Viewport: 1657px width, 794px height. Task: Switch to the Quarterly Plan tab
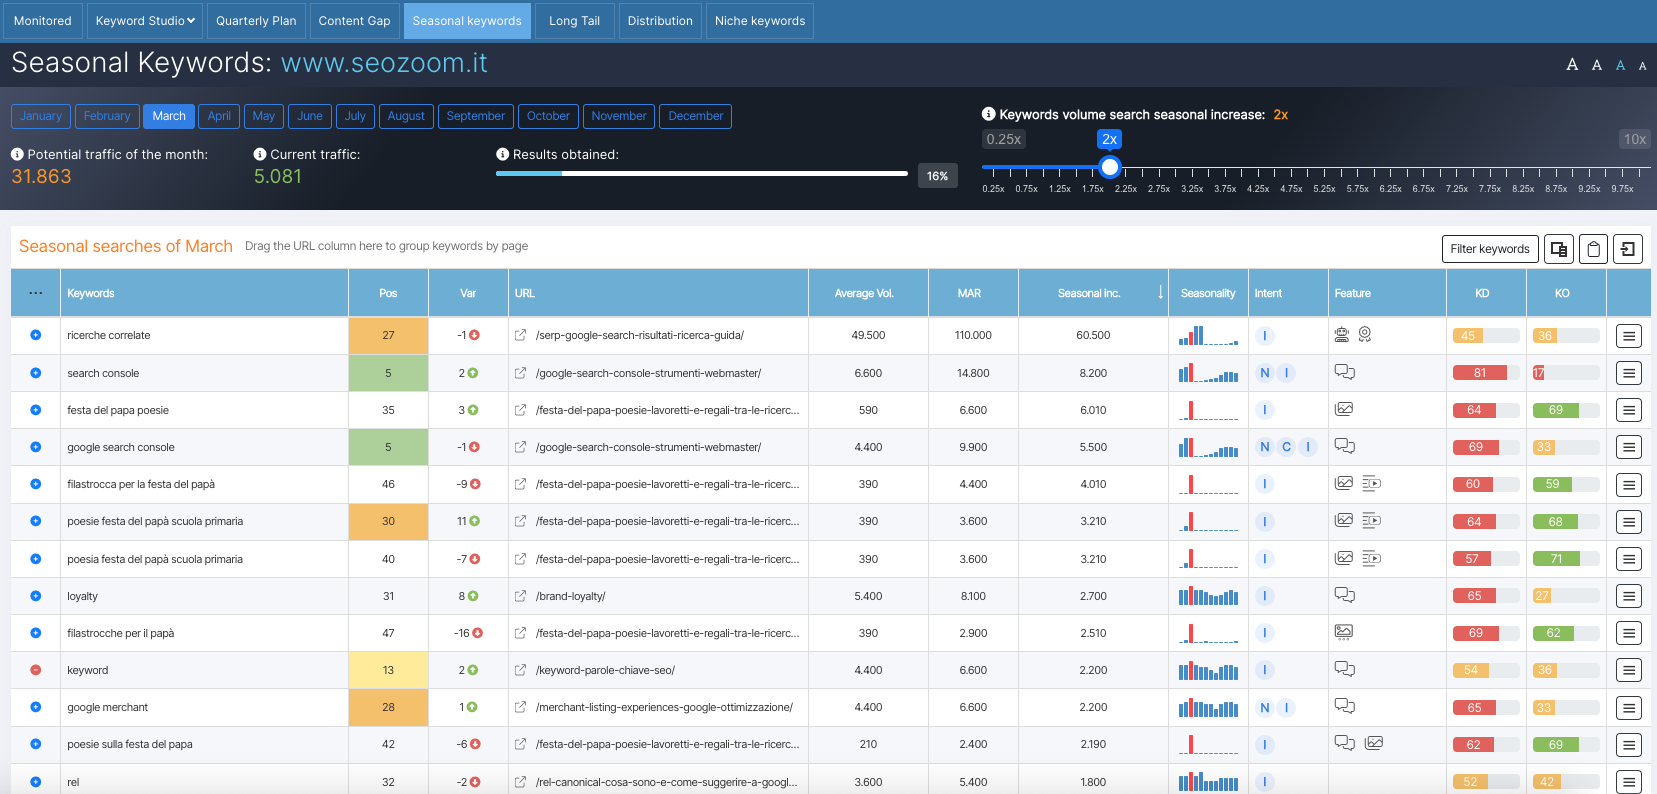[256, 21]
